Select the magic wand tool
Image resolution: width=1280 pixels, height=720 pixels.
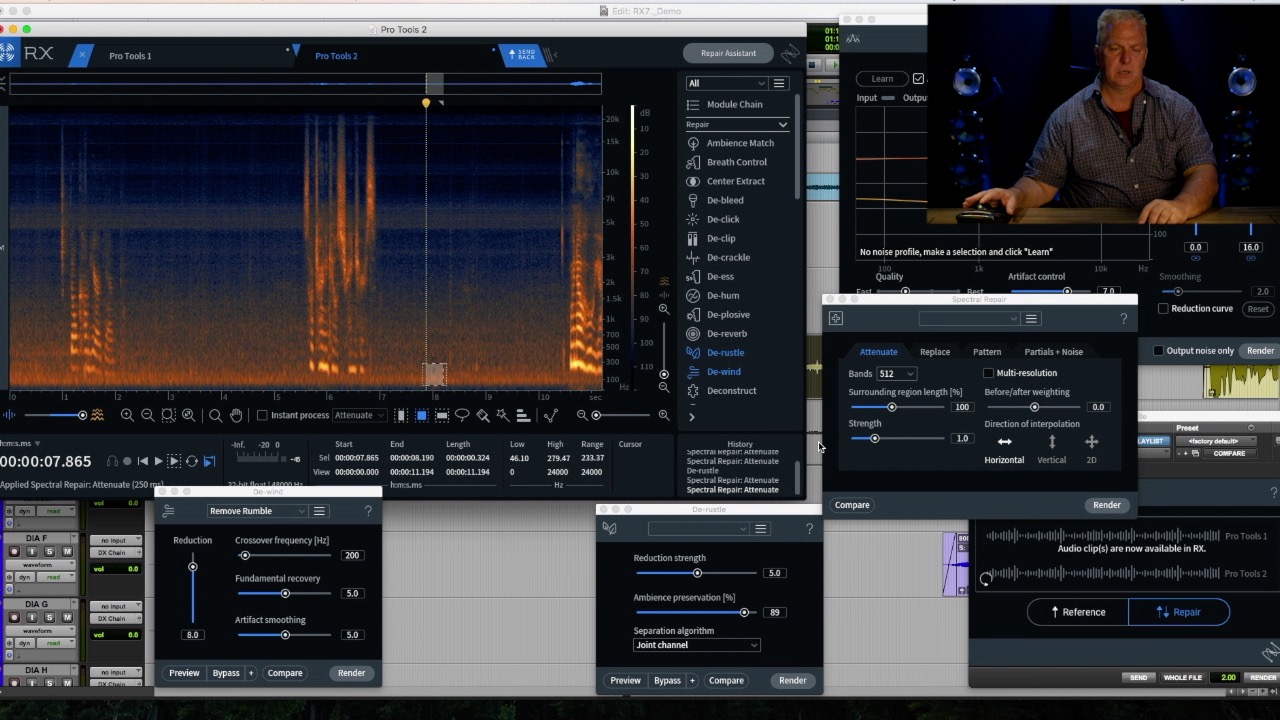click(x=503, y=415)
